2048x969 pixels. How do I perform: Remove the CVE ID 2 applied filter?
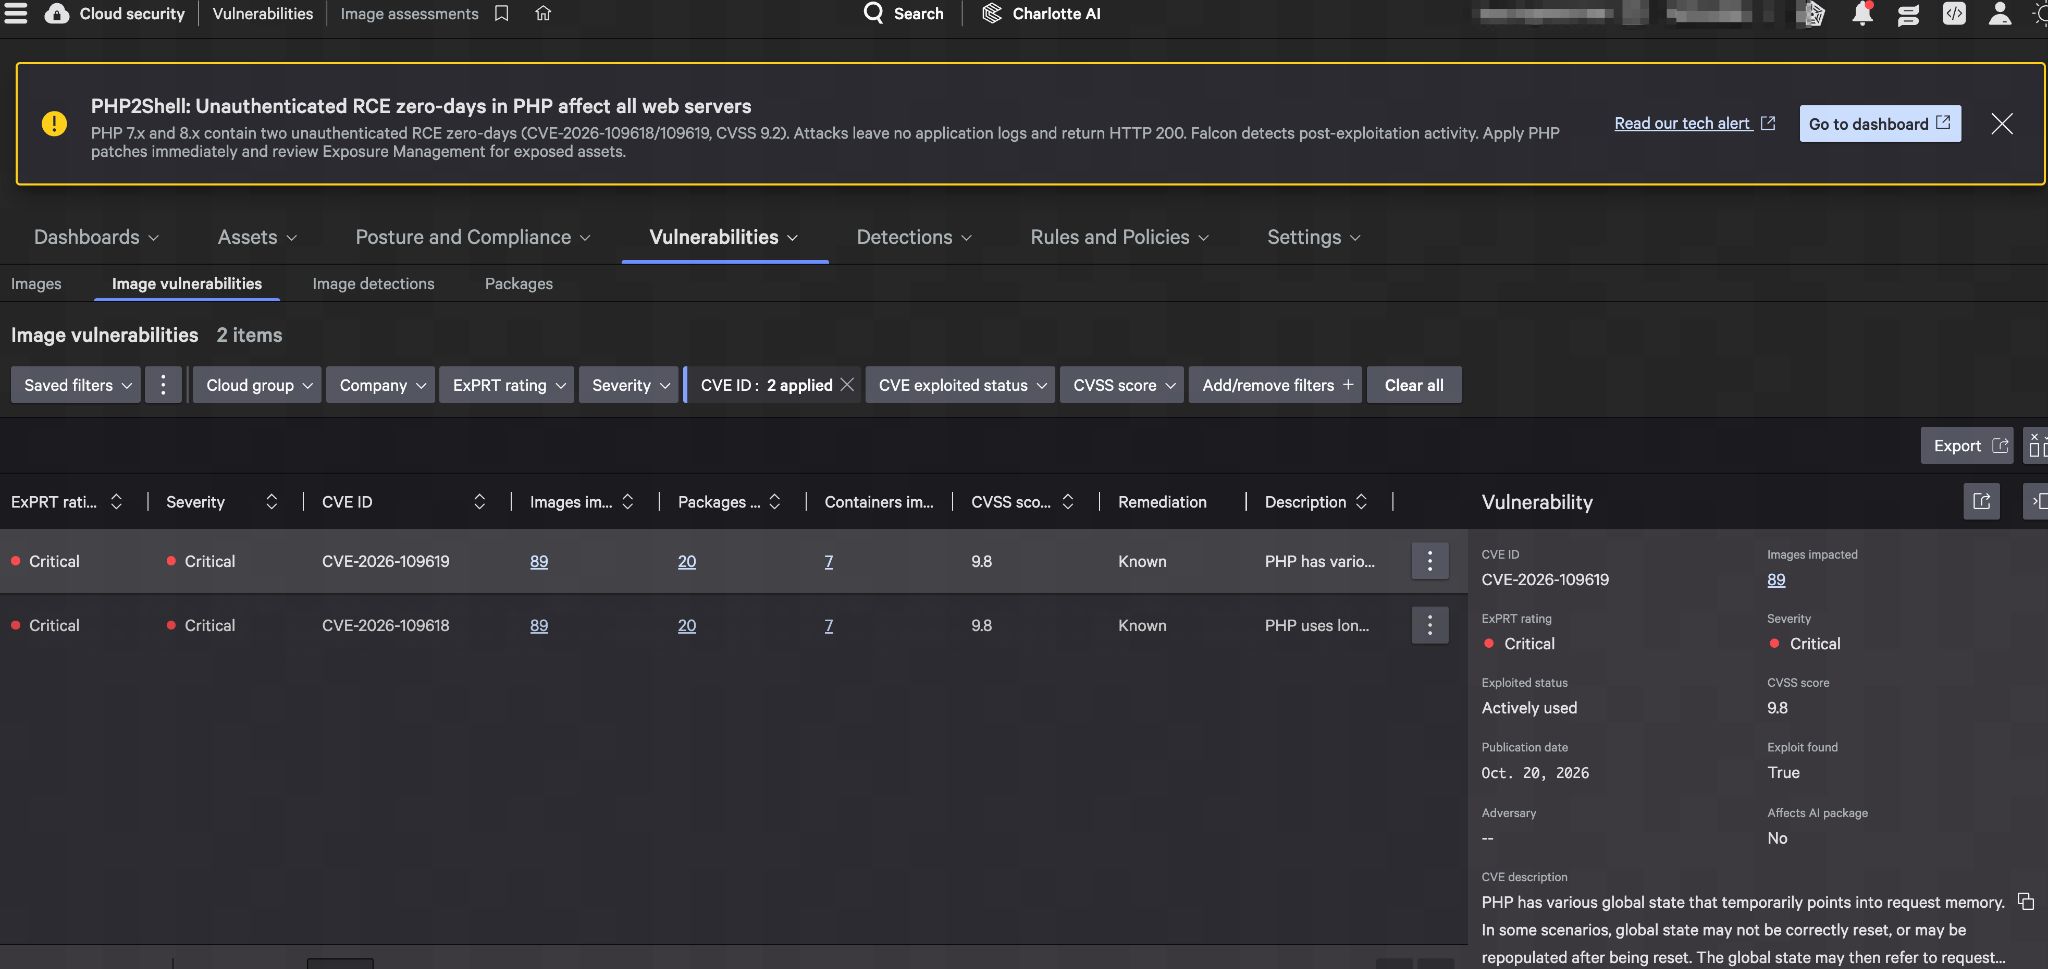point(847,385)
